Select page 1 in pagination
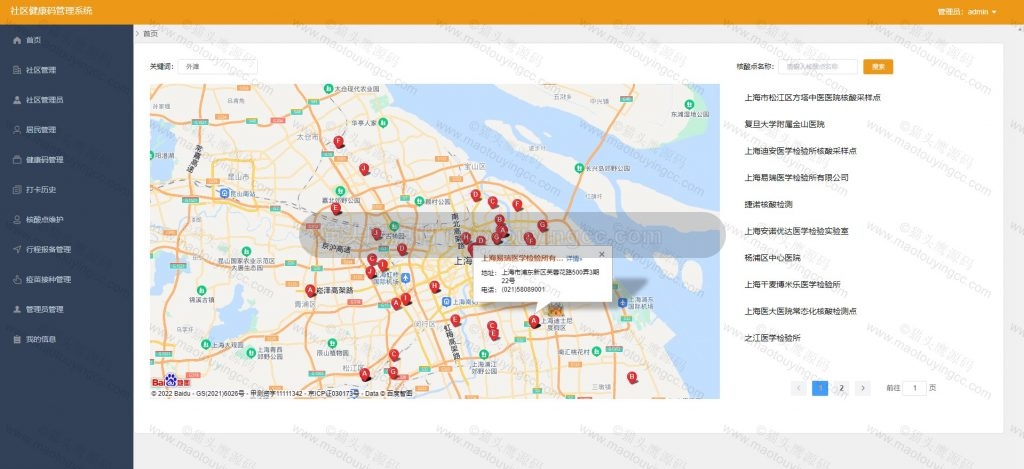 pos(820,388)
